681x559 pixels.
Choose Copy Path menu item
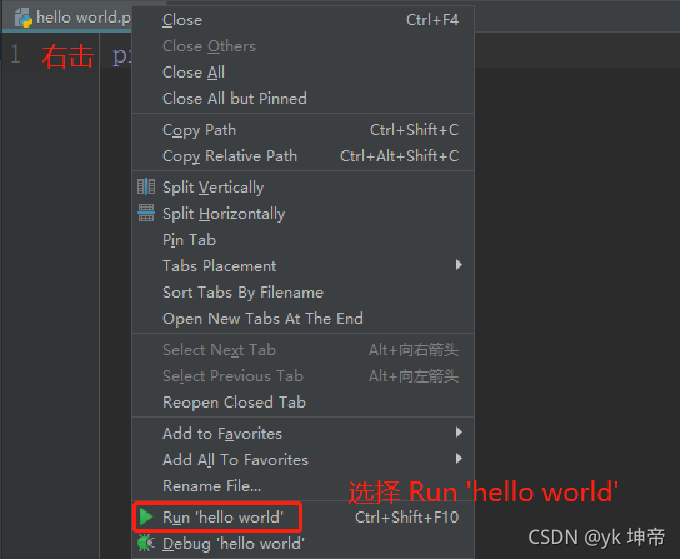(303, 130)
